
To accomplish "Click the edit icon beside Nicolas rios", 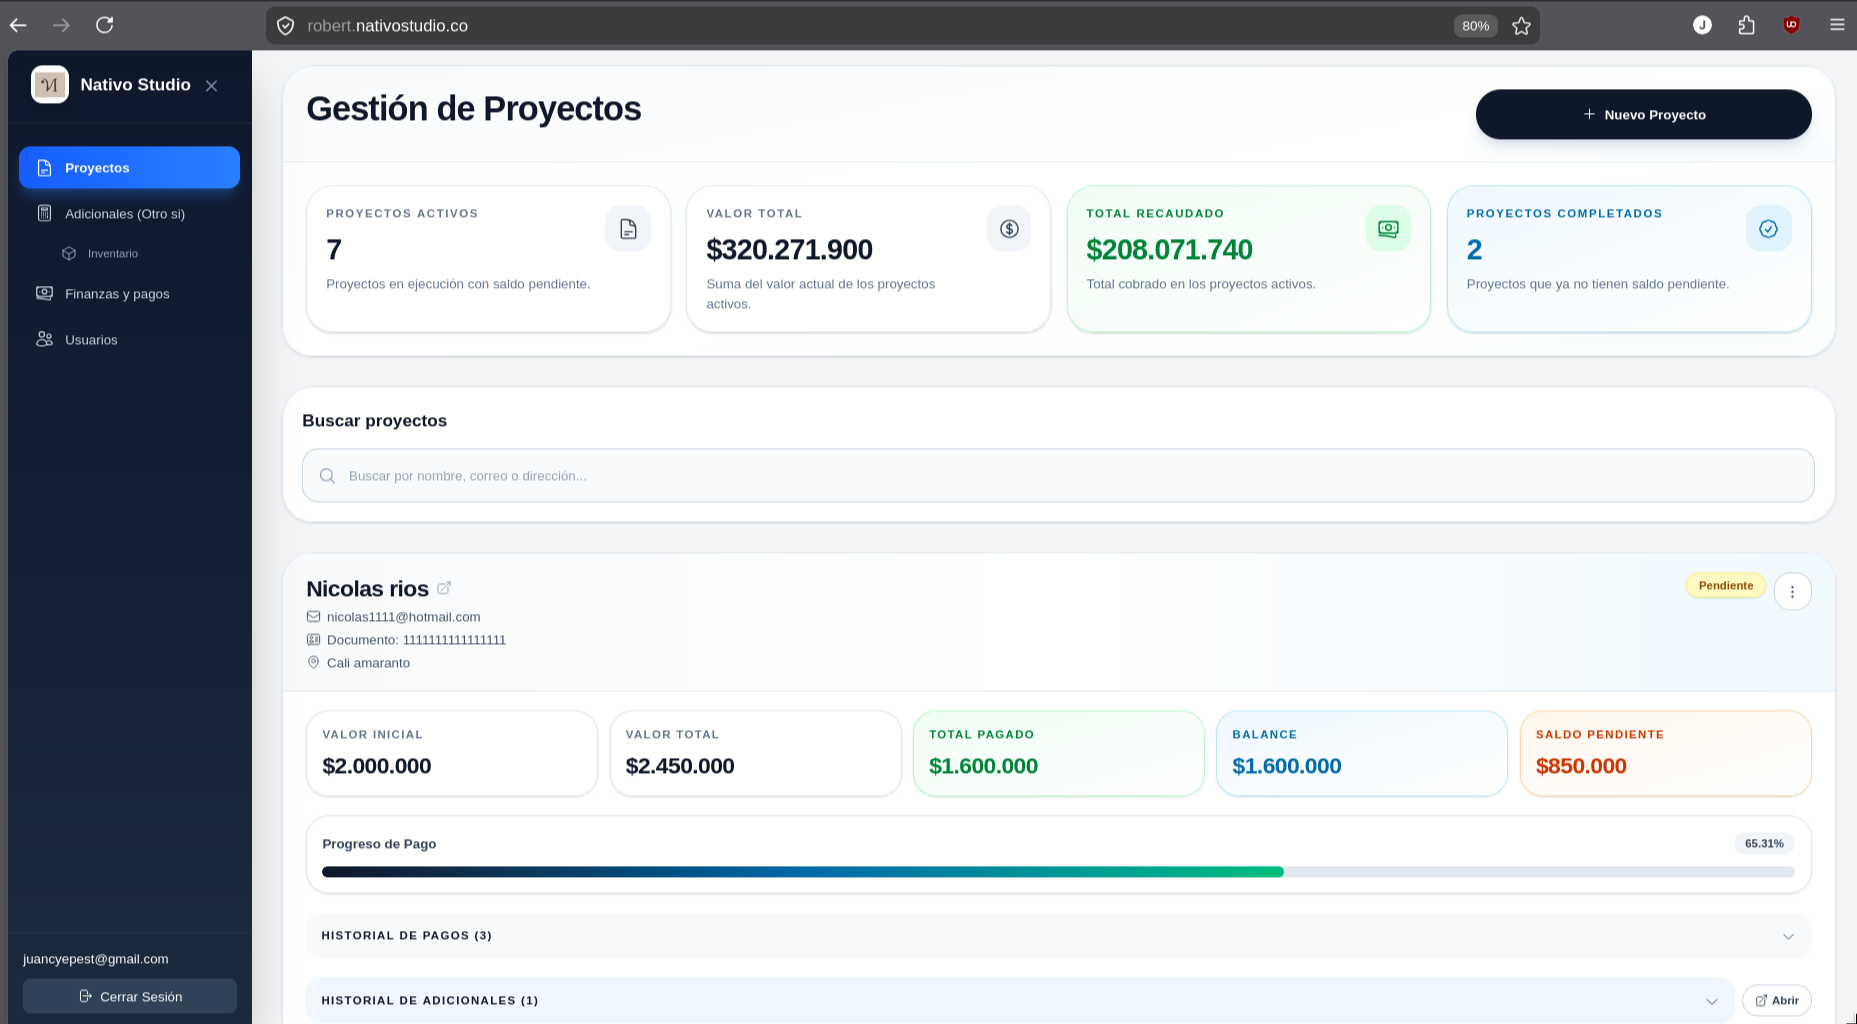I will (x=444, y=588).
